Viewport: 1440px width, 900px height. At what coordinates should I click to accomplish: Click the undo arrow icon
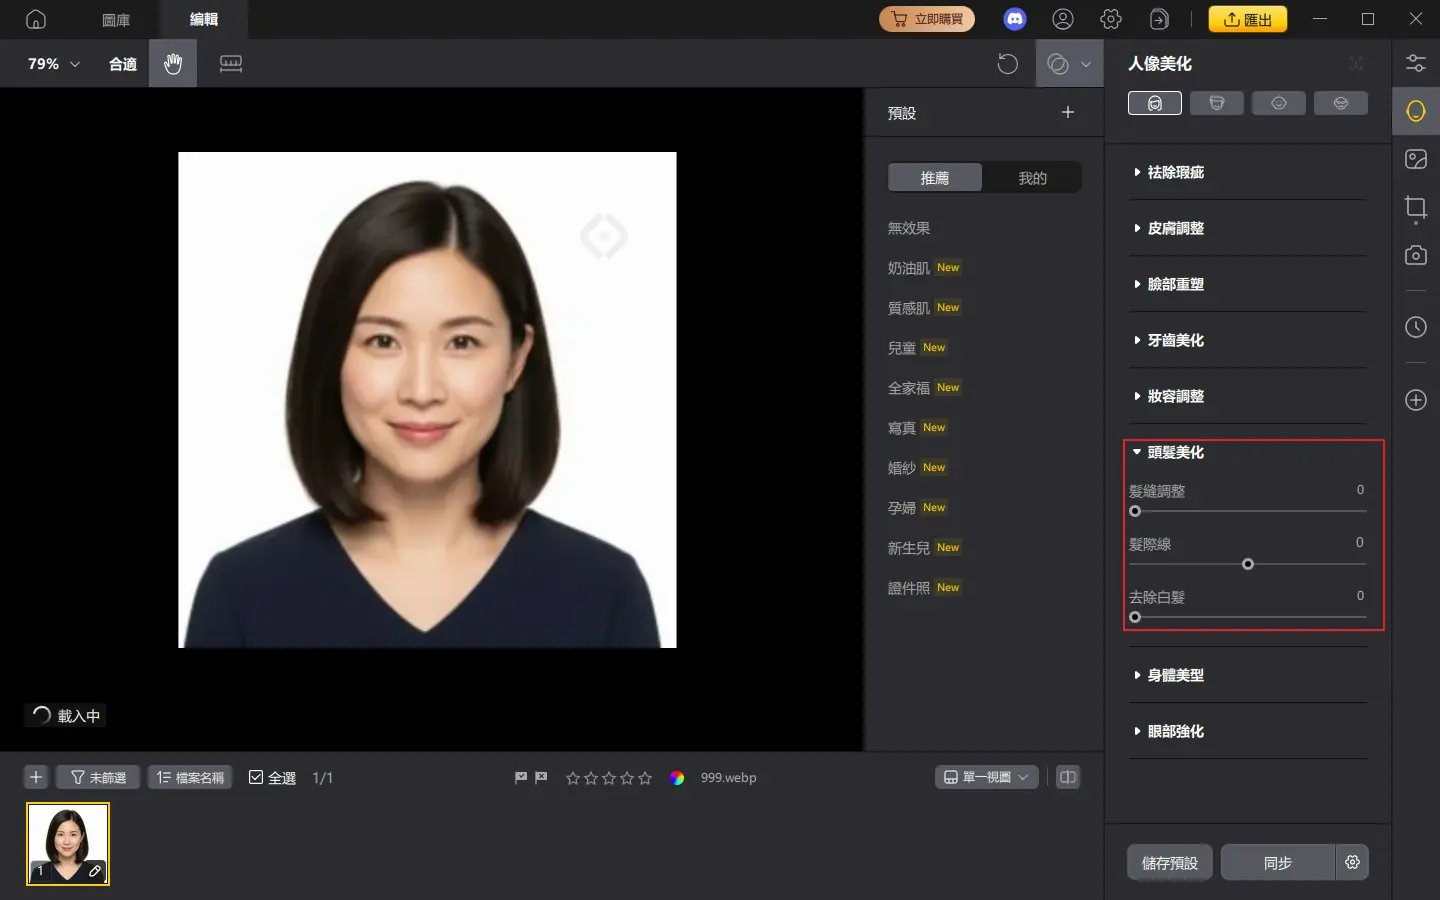(x=1008, y=63)
